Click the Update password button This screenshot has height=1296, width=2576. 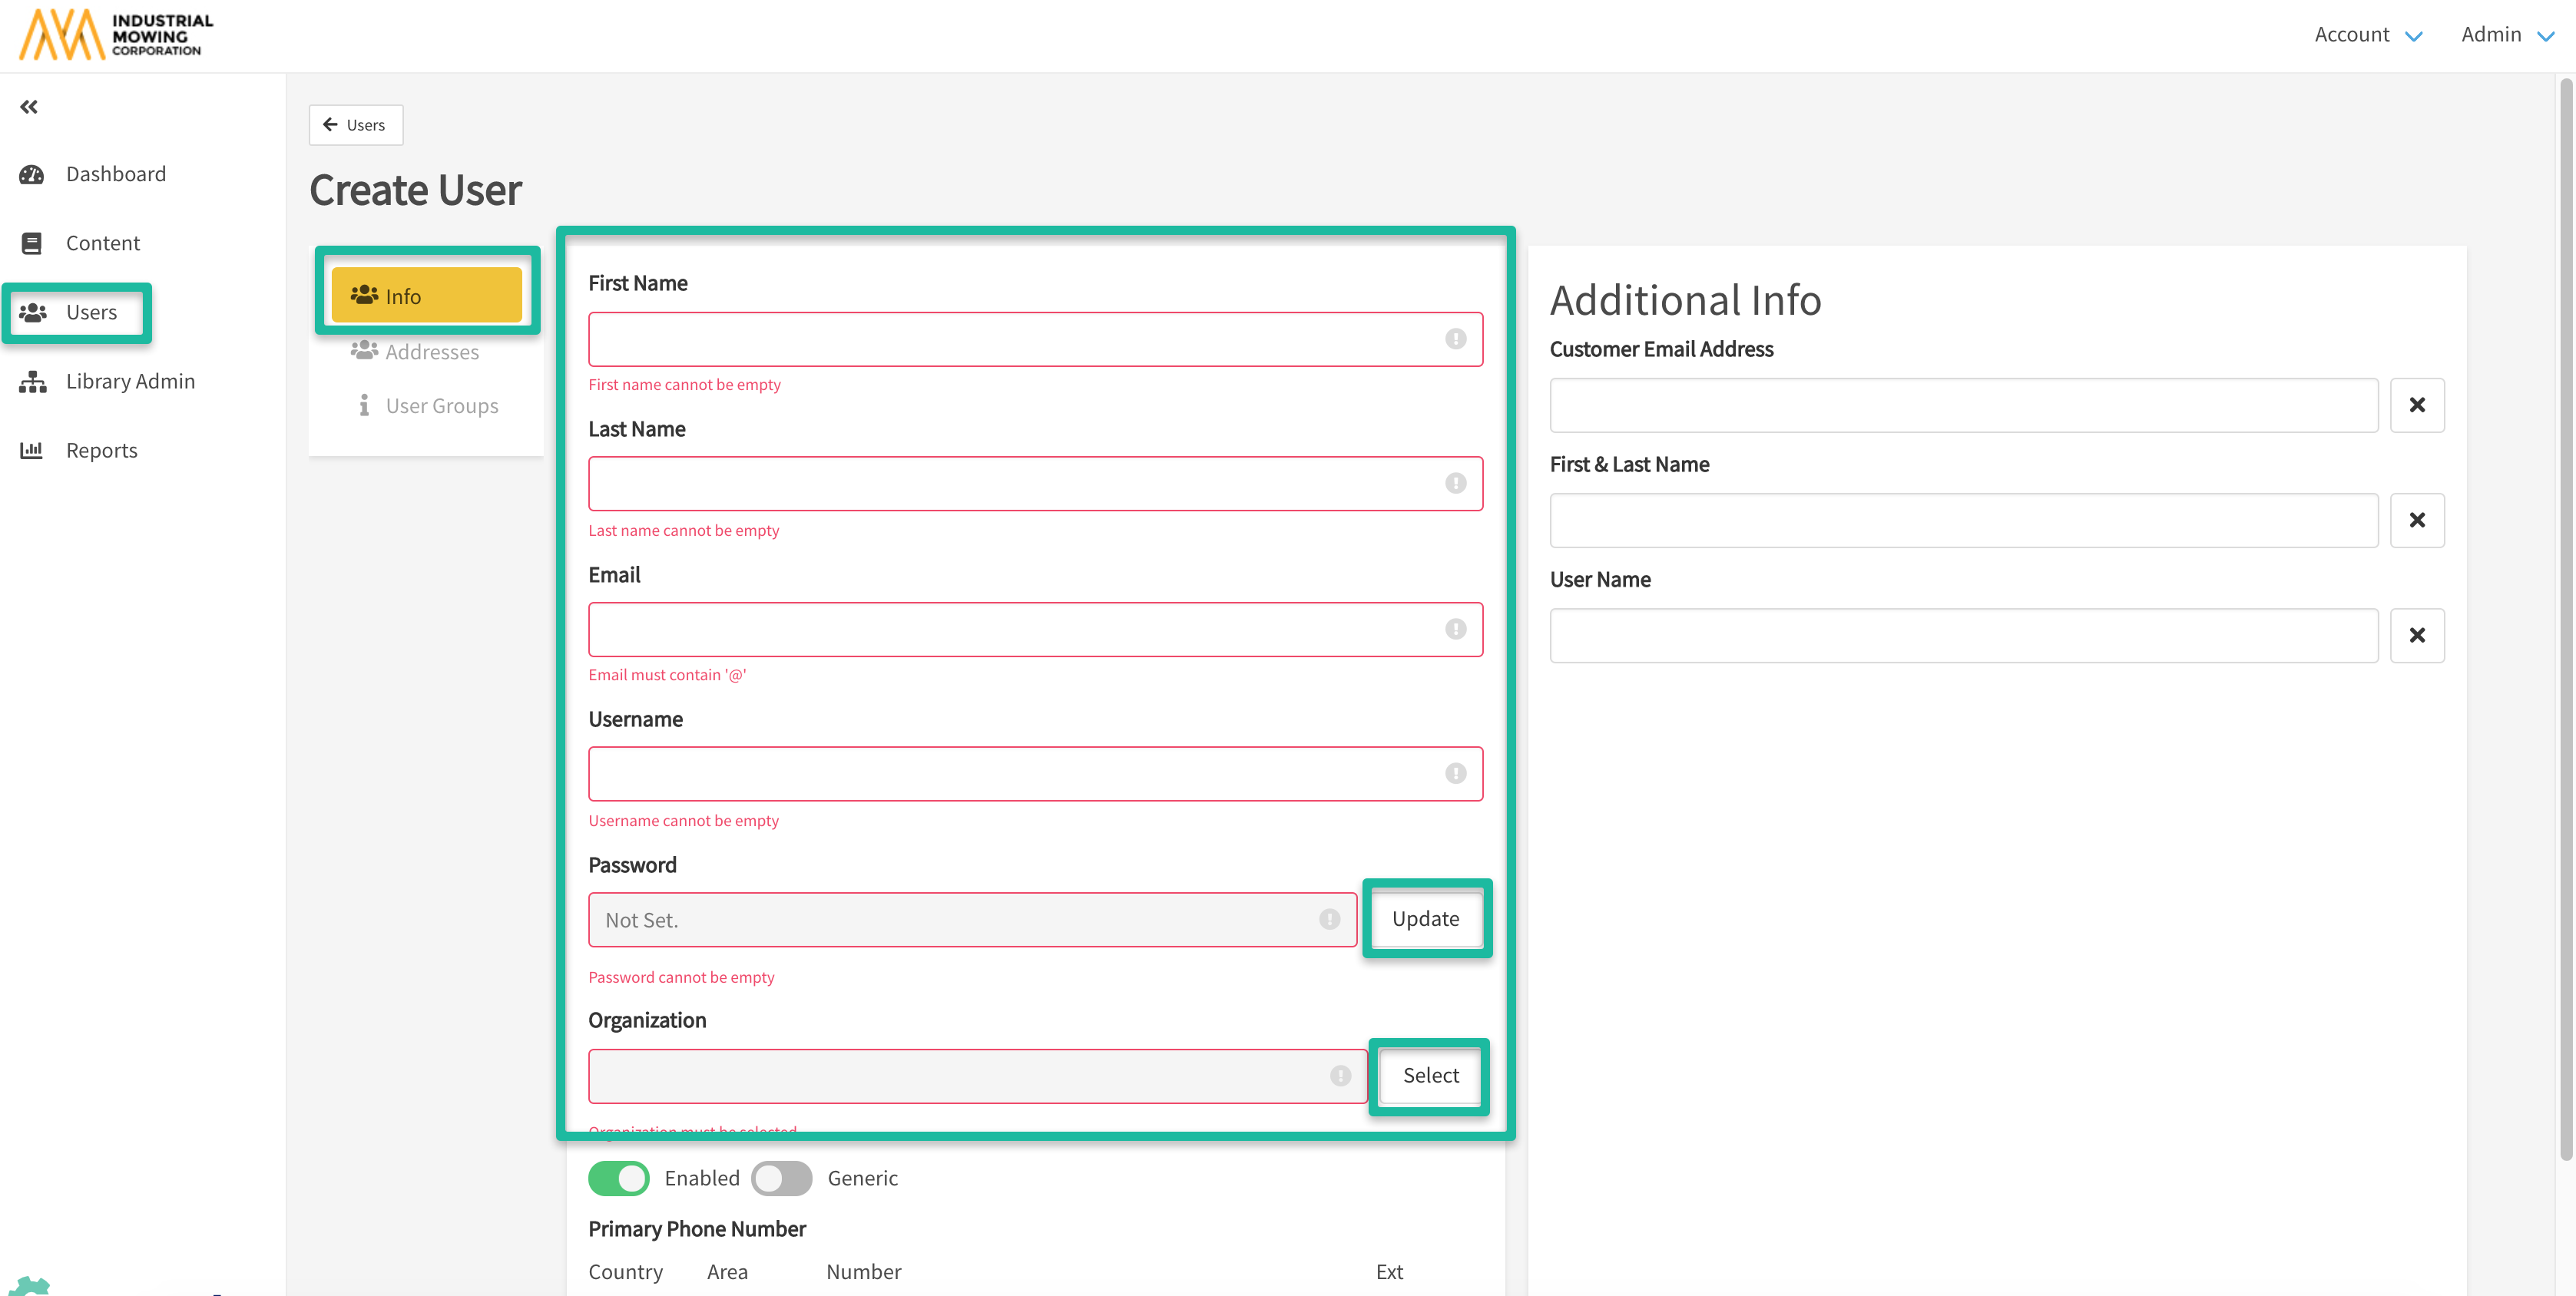pyautogui.click(x=1425, y=919)
